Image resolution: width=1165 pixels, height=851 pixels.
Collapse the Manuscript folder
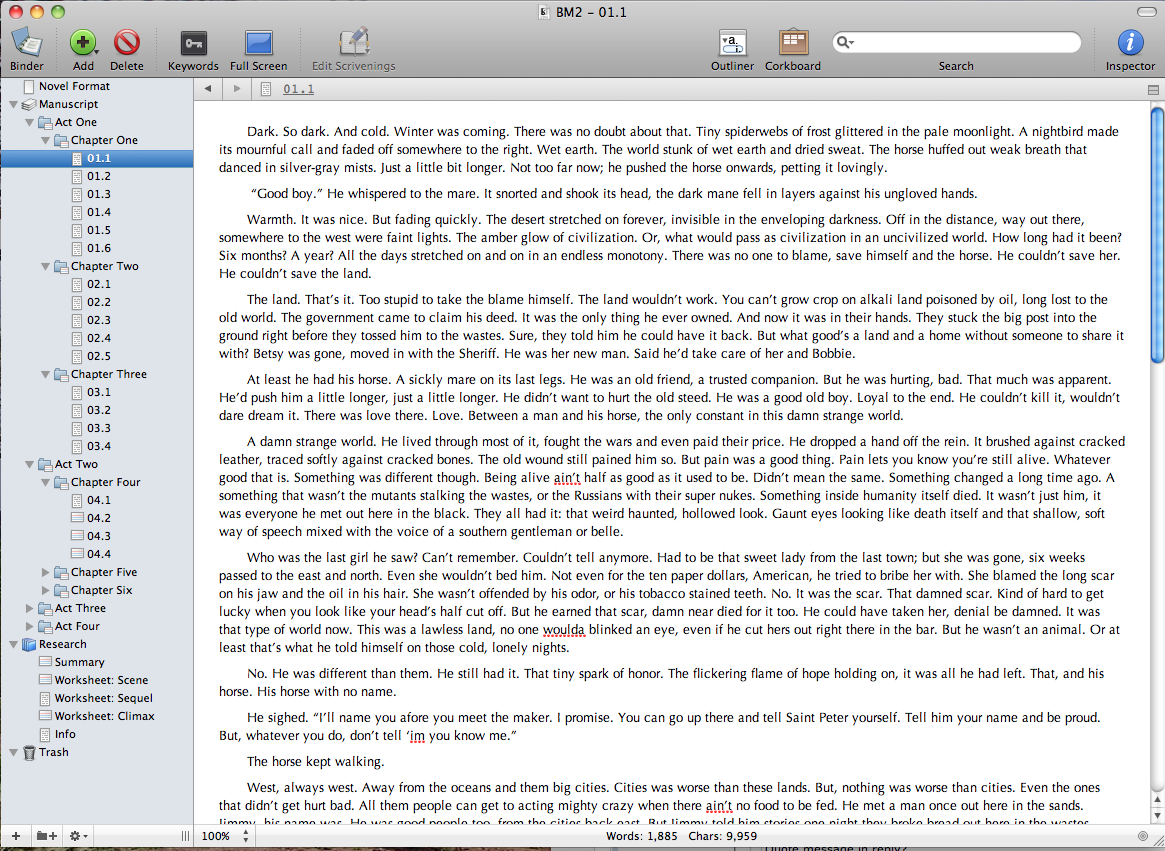tap(13, 105)
